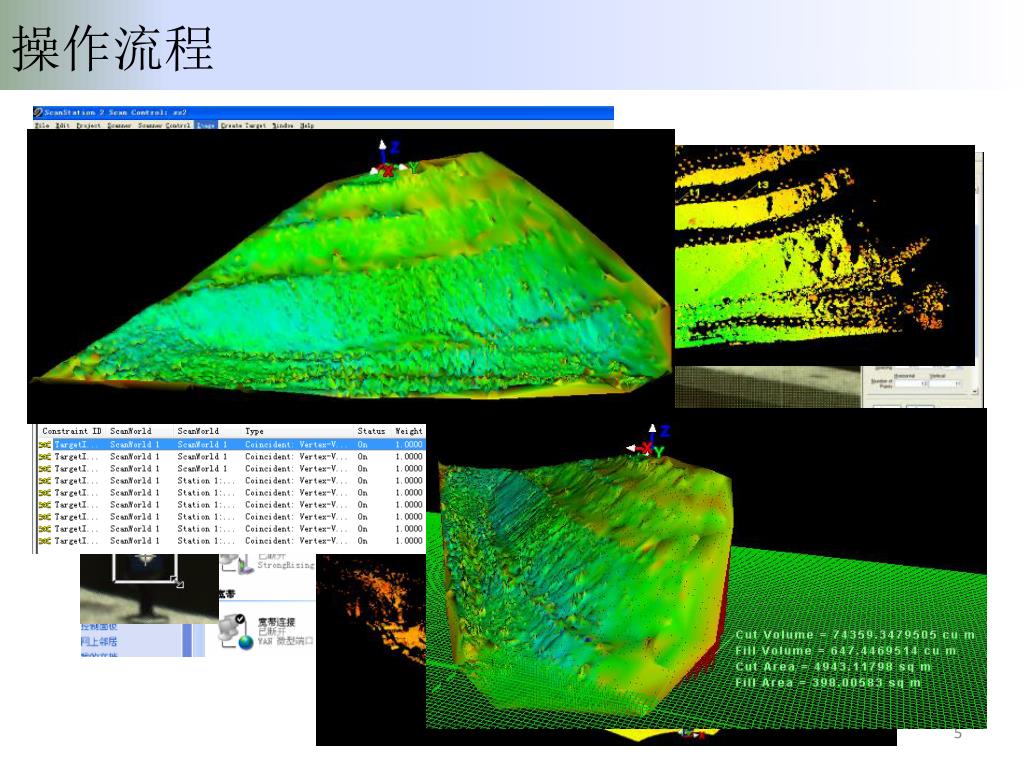Click the t1 target label in point cloud
This screenshot has width=1024, height=768.
[694, 193]
